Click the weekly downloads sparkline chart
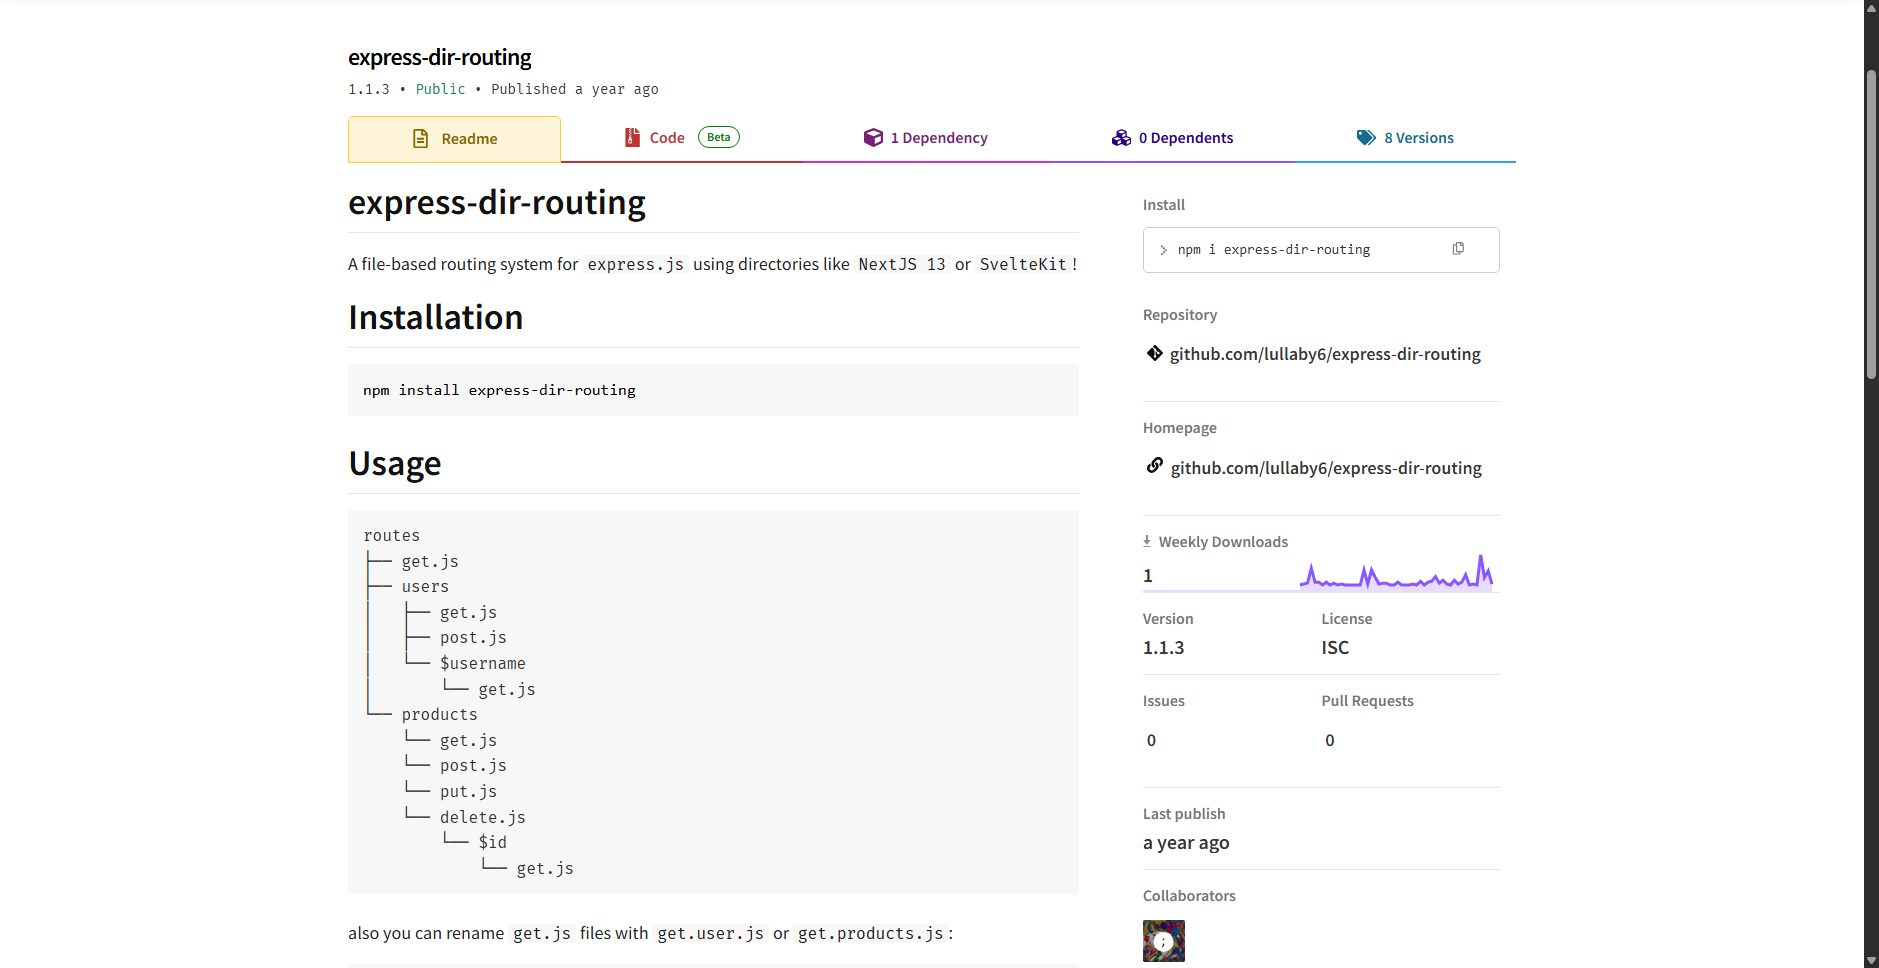The image size is (1879, 968). (1396, 573)
